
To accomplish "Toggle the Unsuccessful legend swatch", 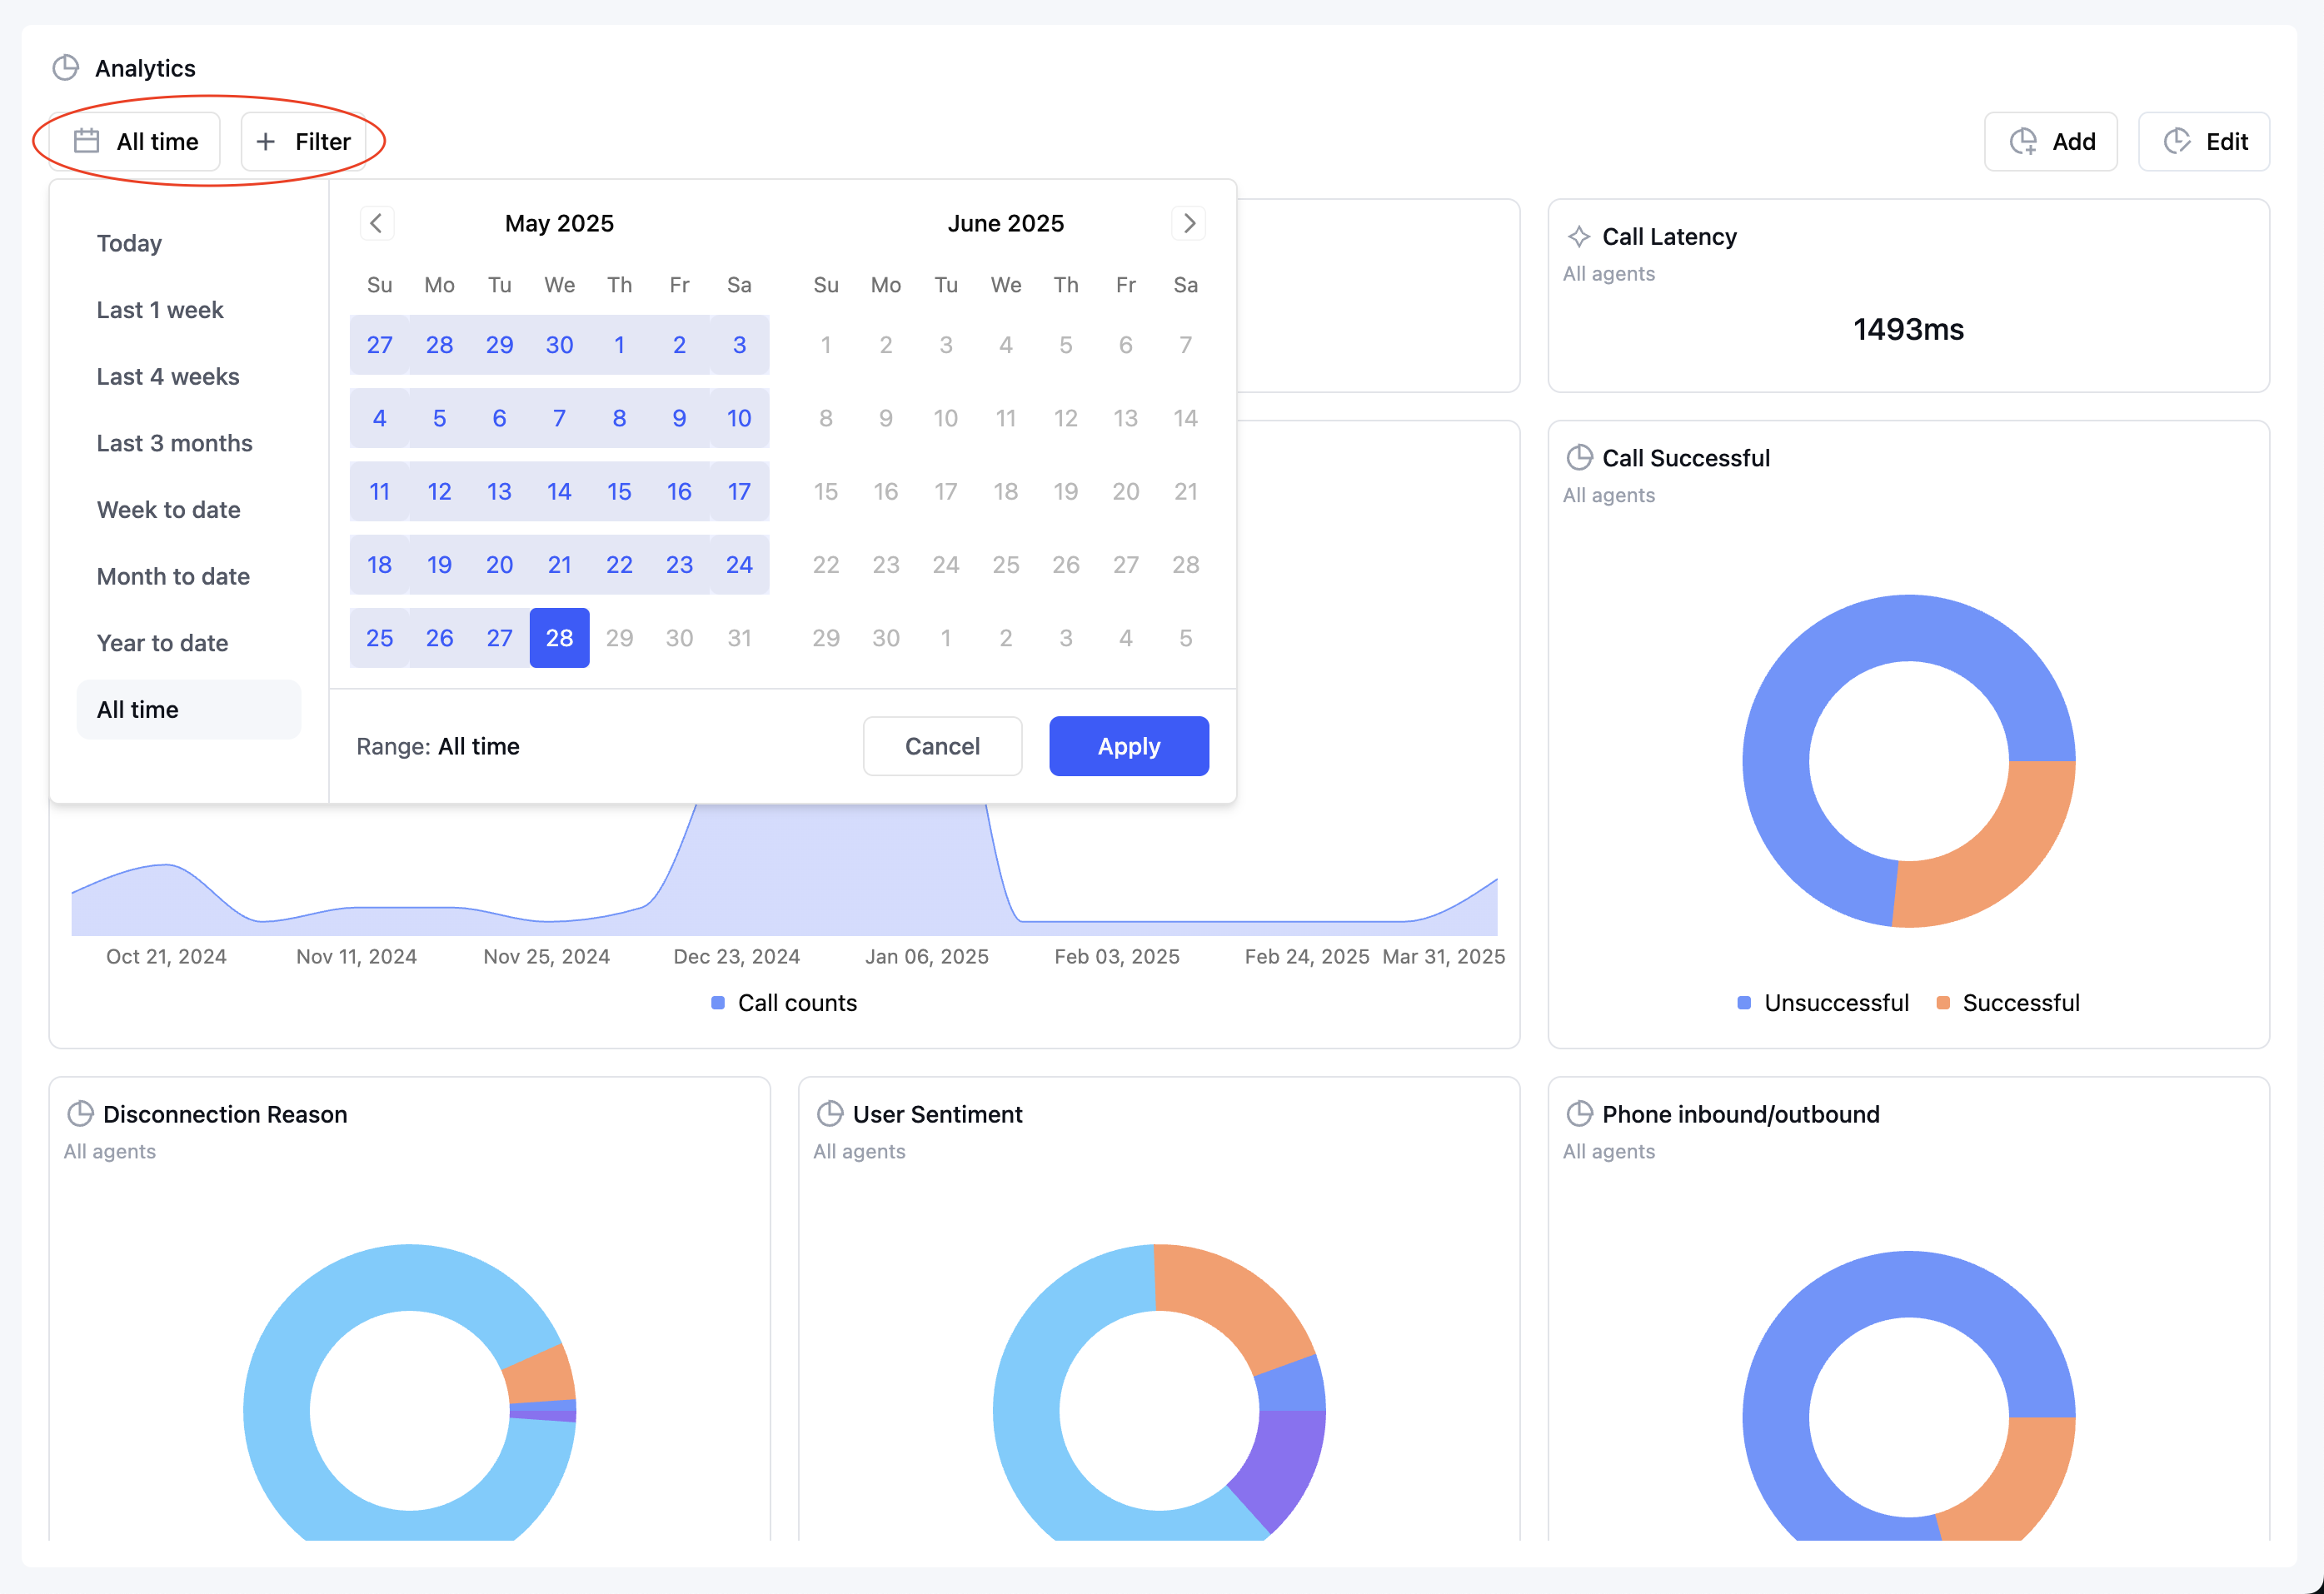I will [x=1744, y=1003].
